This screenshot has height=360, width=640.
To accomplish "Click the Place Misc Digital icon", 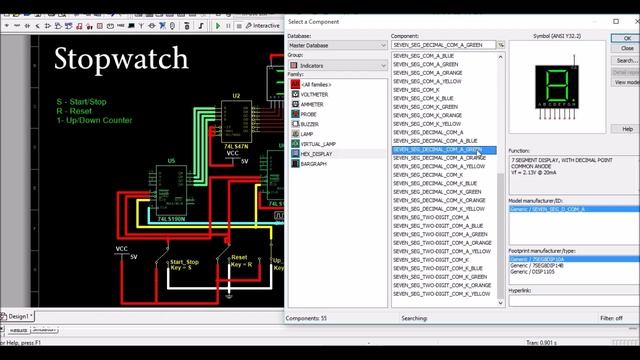I will point(79,26).
